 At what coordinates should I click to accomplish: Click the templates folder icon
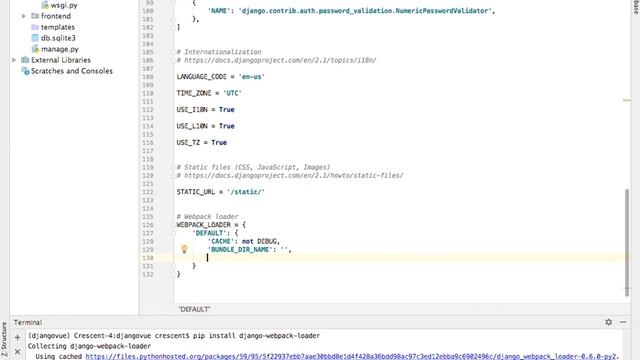click(x=35, y=27)
